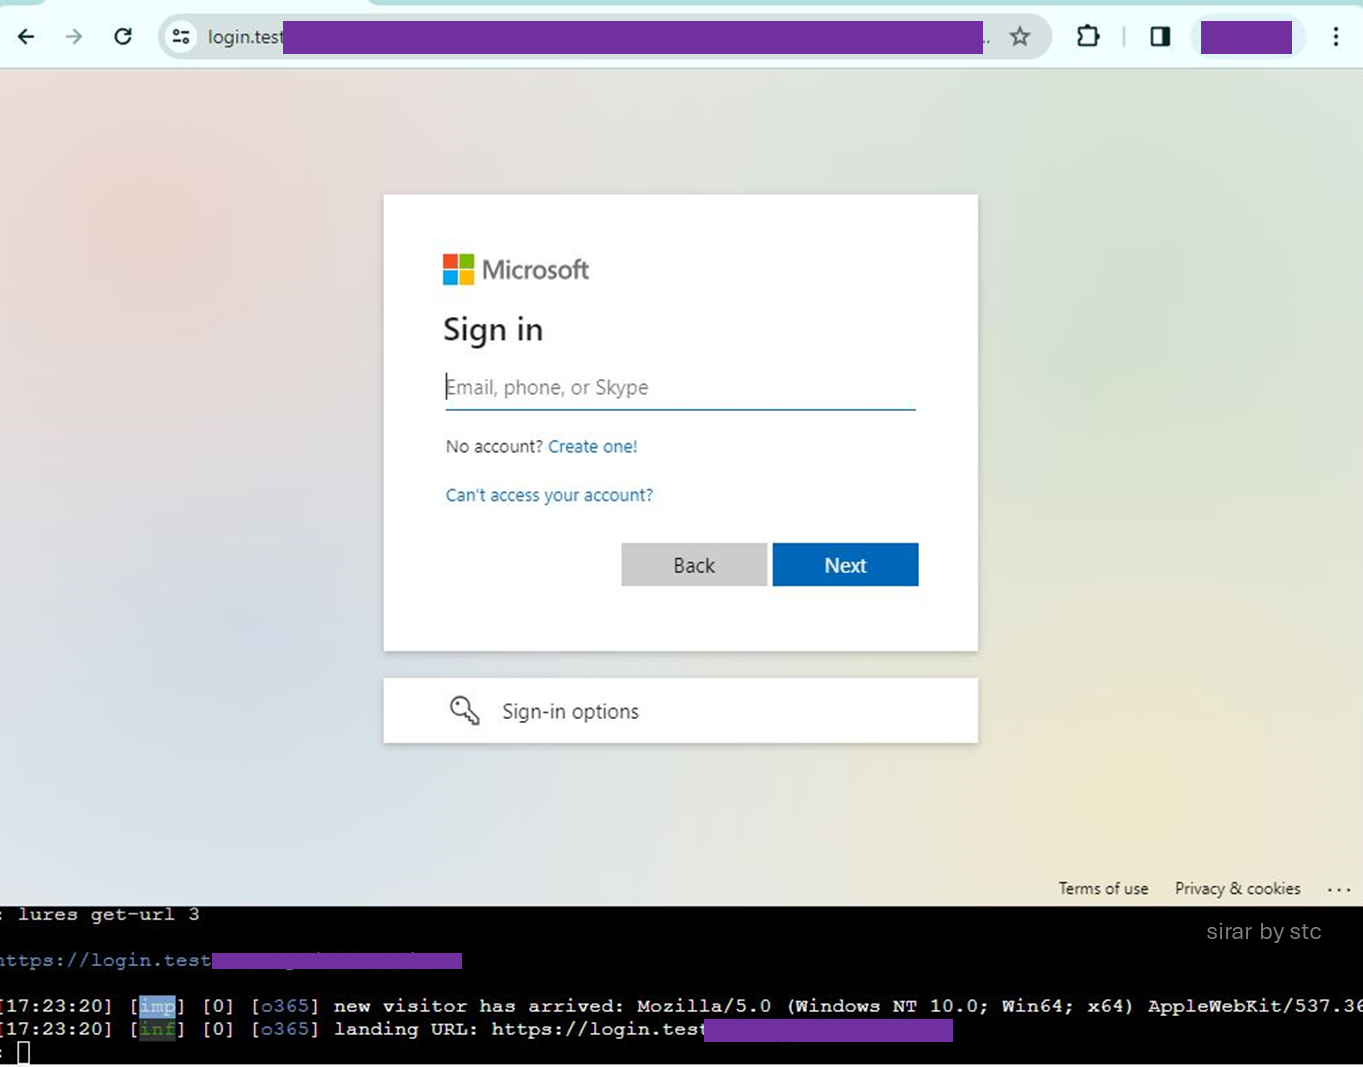Click terminal line "new visitor has arrived"

pos(680,1006)
